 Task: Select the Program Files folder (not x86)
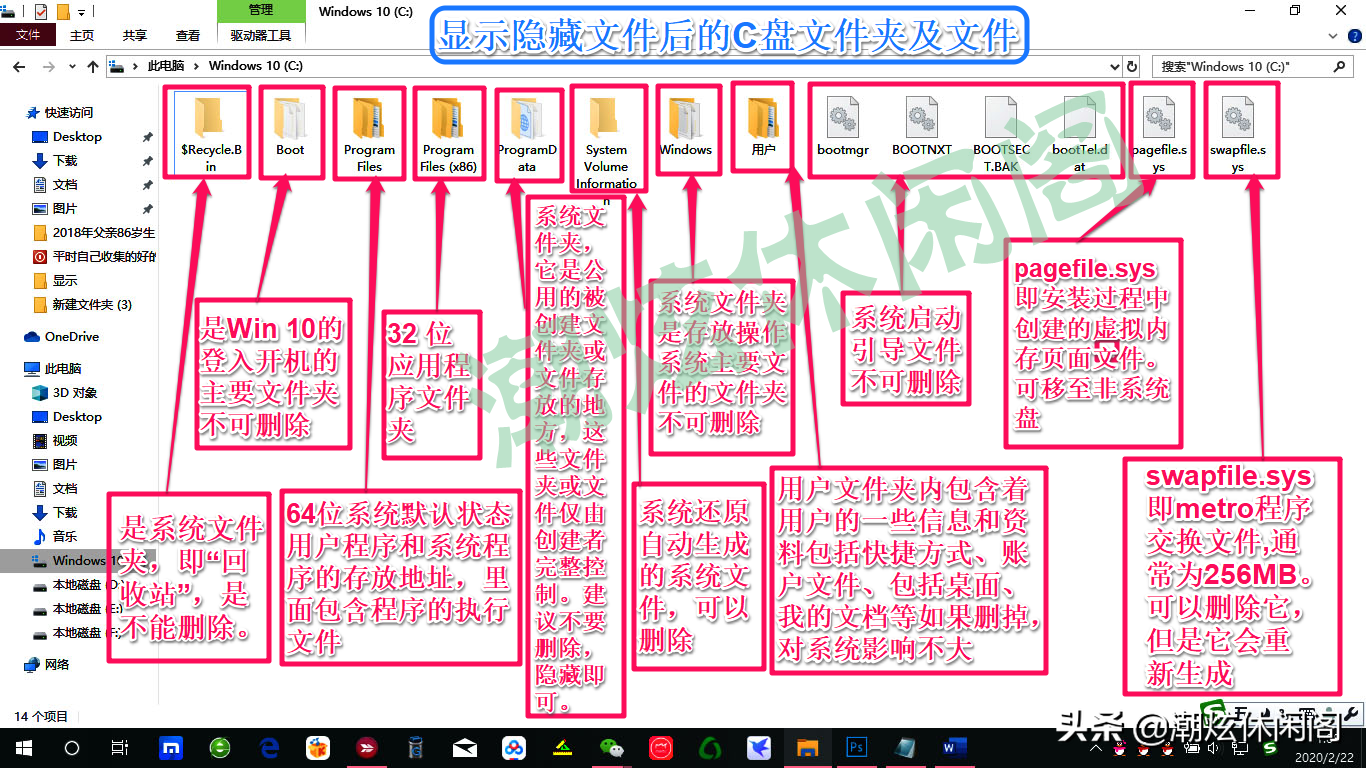coord(369,133)
